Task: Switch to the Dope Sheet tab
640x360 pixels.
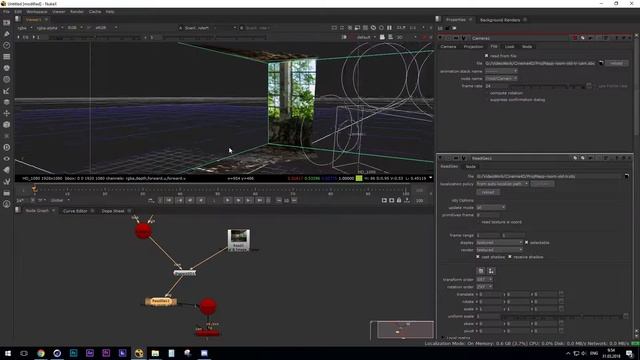Action: coord(113,211)
